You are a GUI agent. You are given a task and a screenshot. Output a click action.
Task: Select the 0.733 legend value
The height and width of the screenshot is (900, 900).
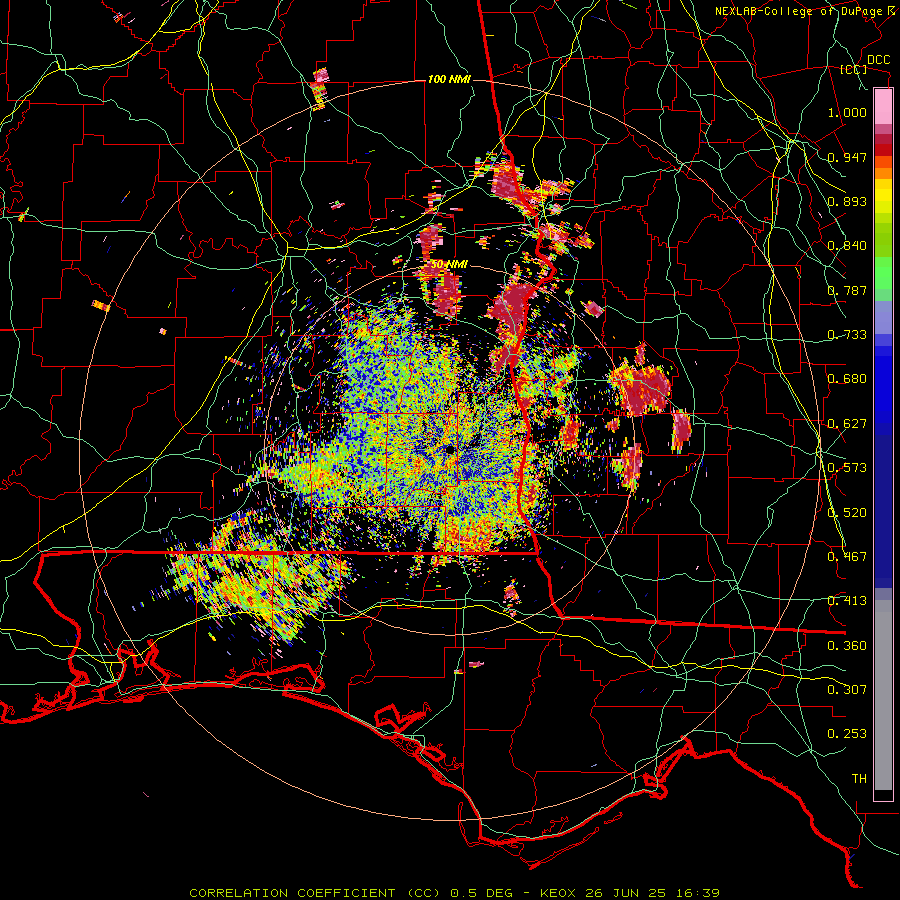[847, 335]
